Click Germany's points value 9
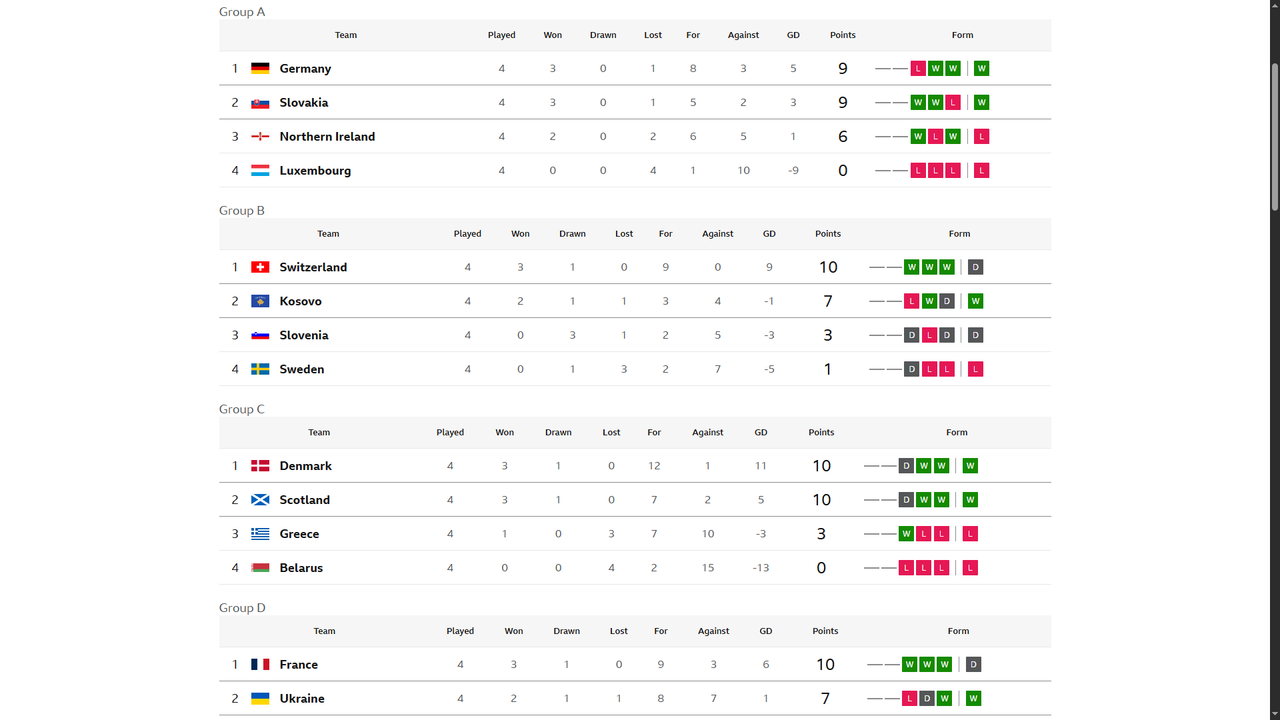Viewport: 1280px width, 720px height. [x=843, y=68]
